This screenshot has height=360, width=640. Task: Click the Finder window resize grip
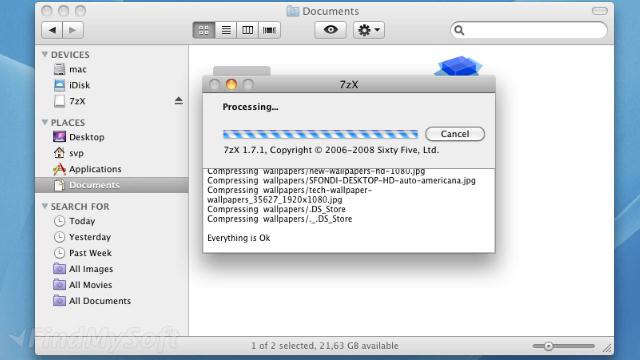point(607,348)
